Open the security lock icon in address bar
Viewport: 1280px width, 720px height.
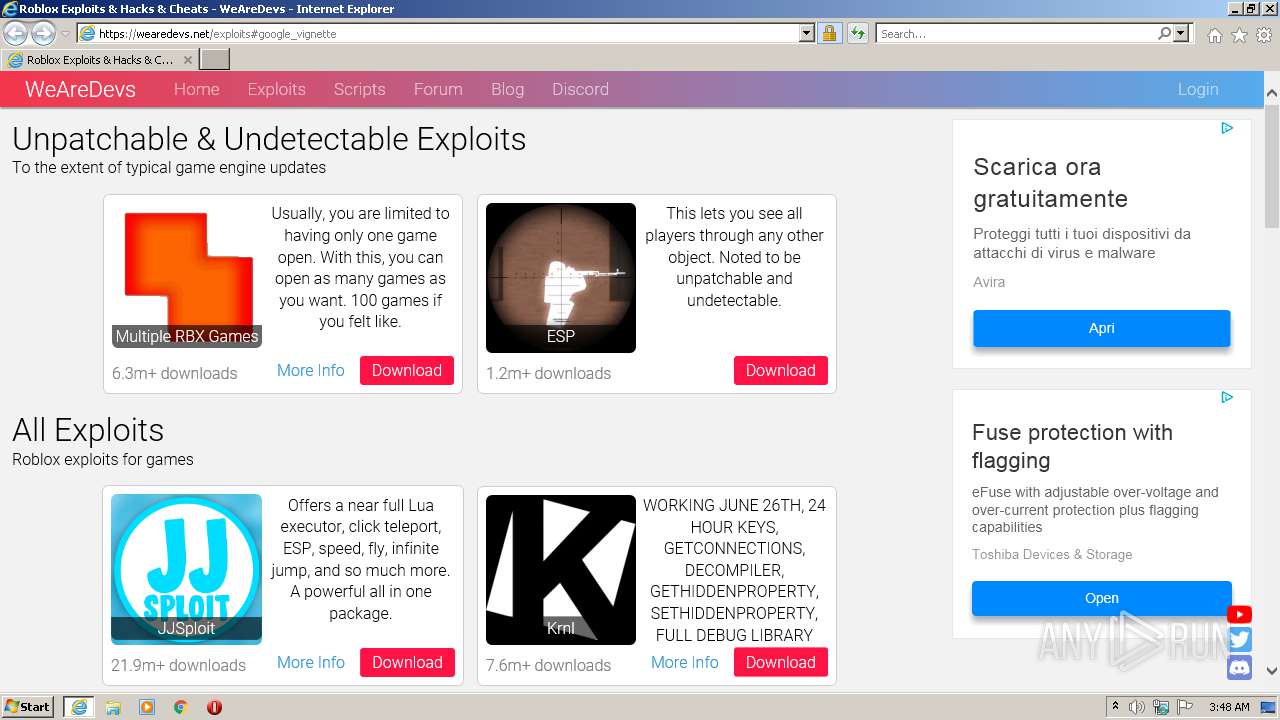coord(829,33)
